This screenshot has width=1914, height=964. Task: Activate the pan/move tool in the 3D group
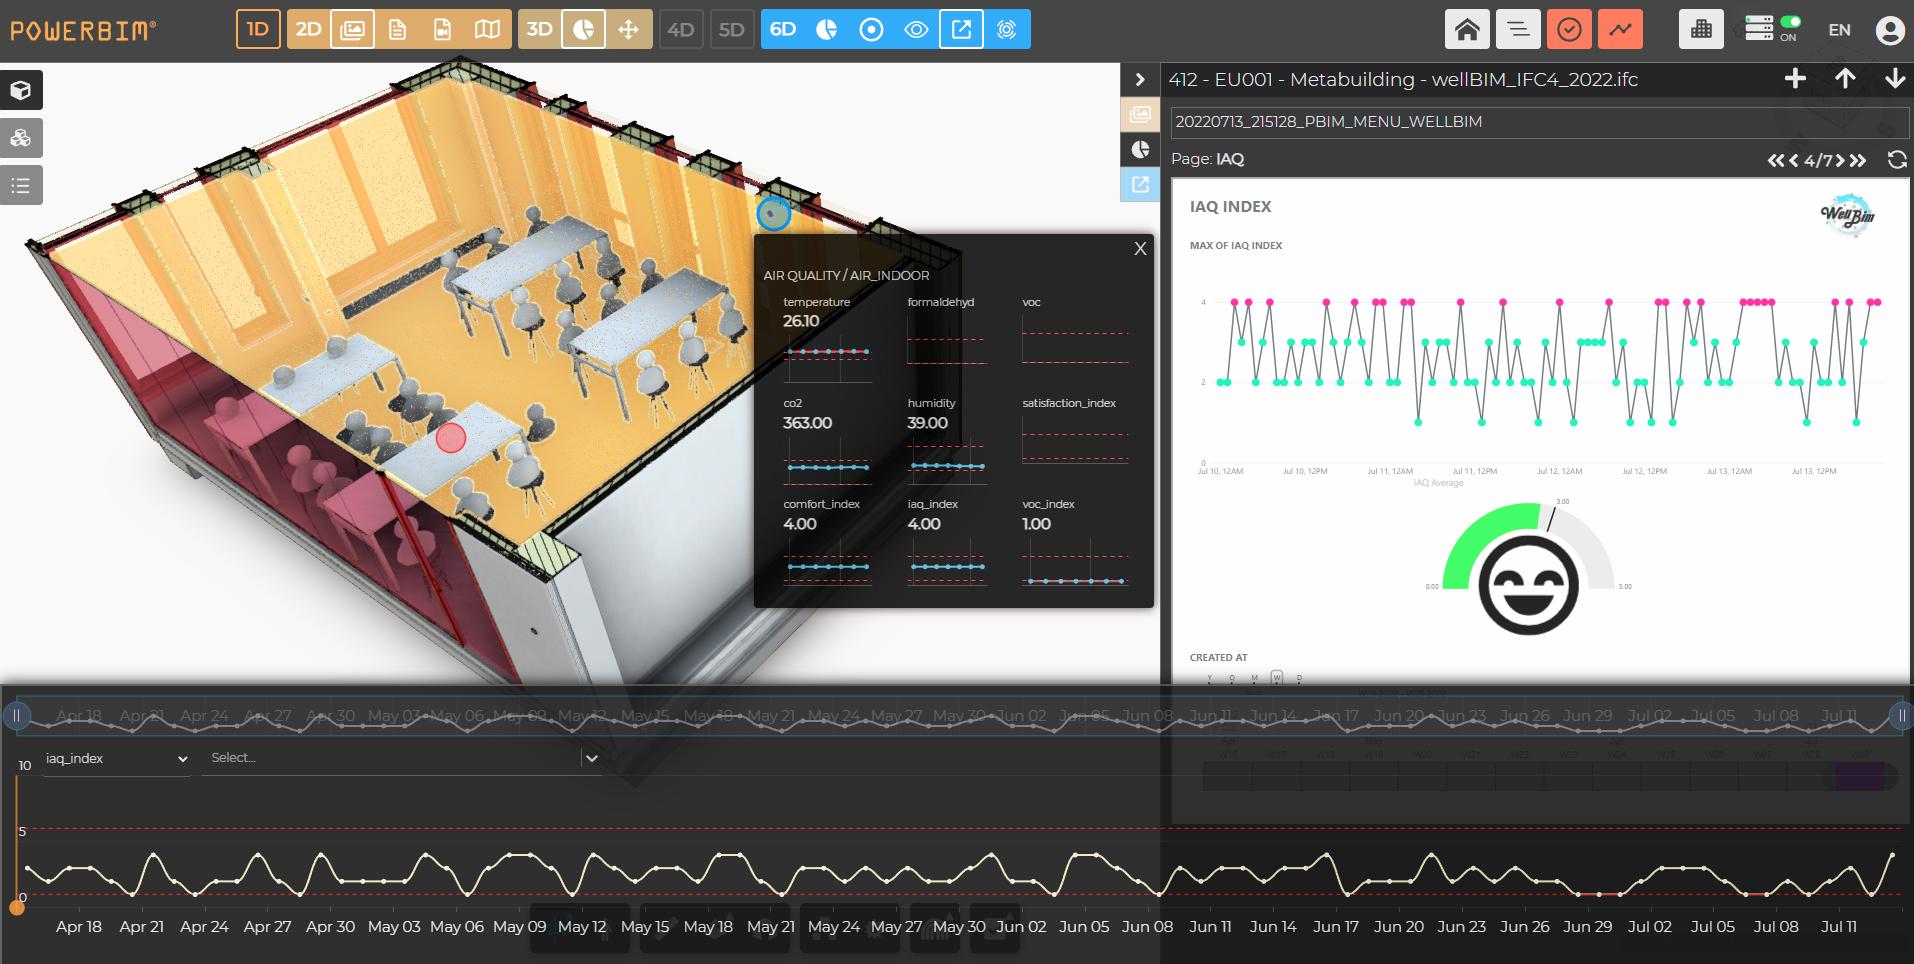pos(629,29)
